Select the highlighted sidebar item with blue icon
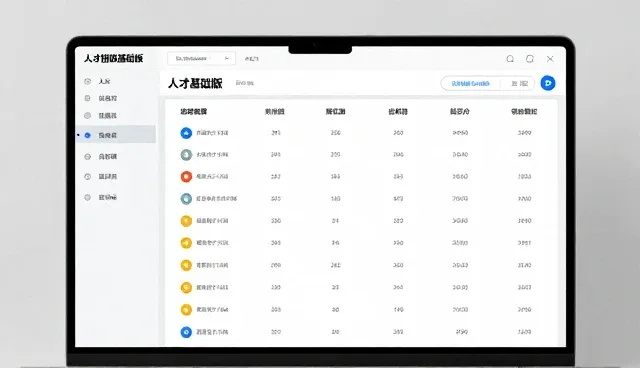The image size is (640, 368). [116, 135]
